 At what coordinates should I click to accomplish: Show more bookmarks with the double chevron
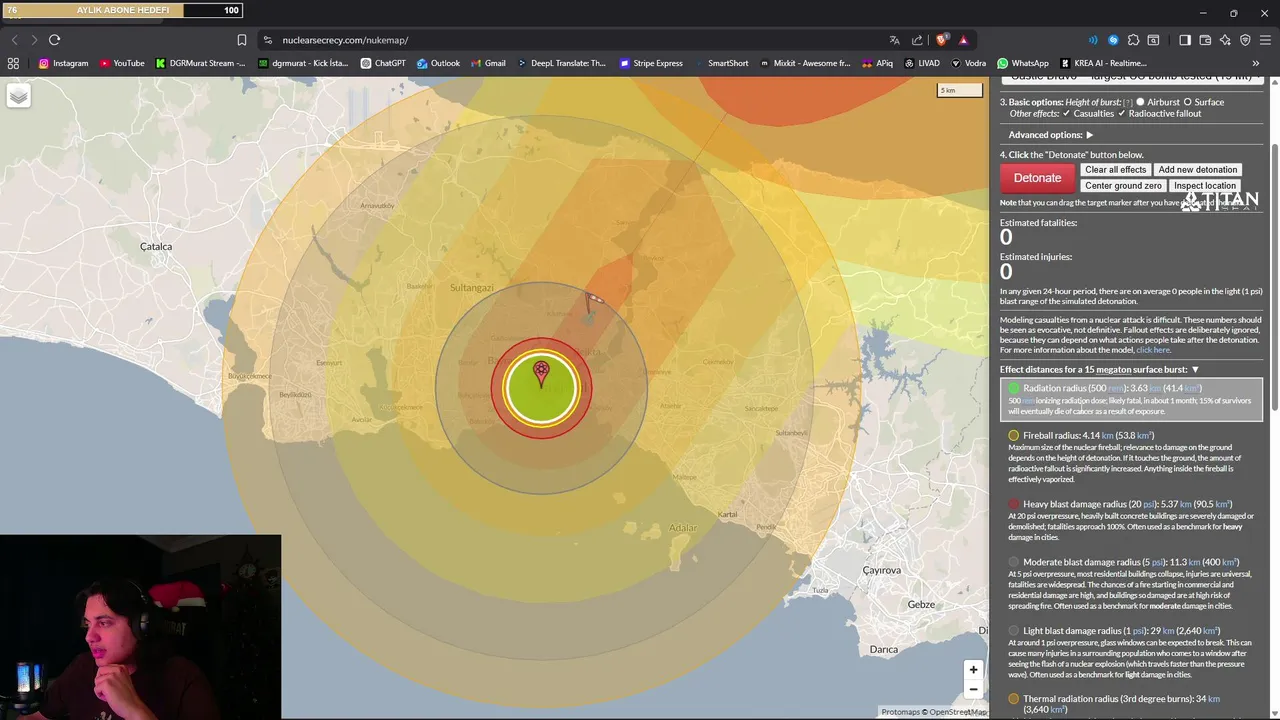(x=1256, y=63)
